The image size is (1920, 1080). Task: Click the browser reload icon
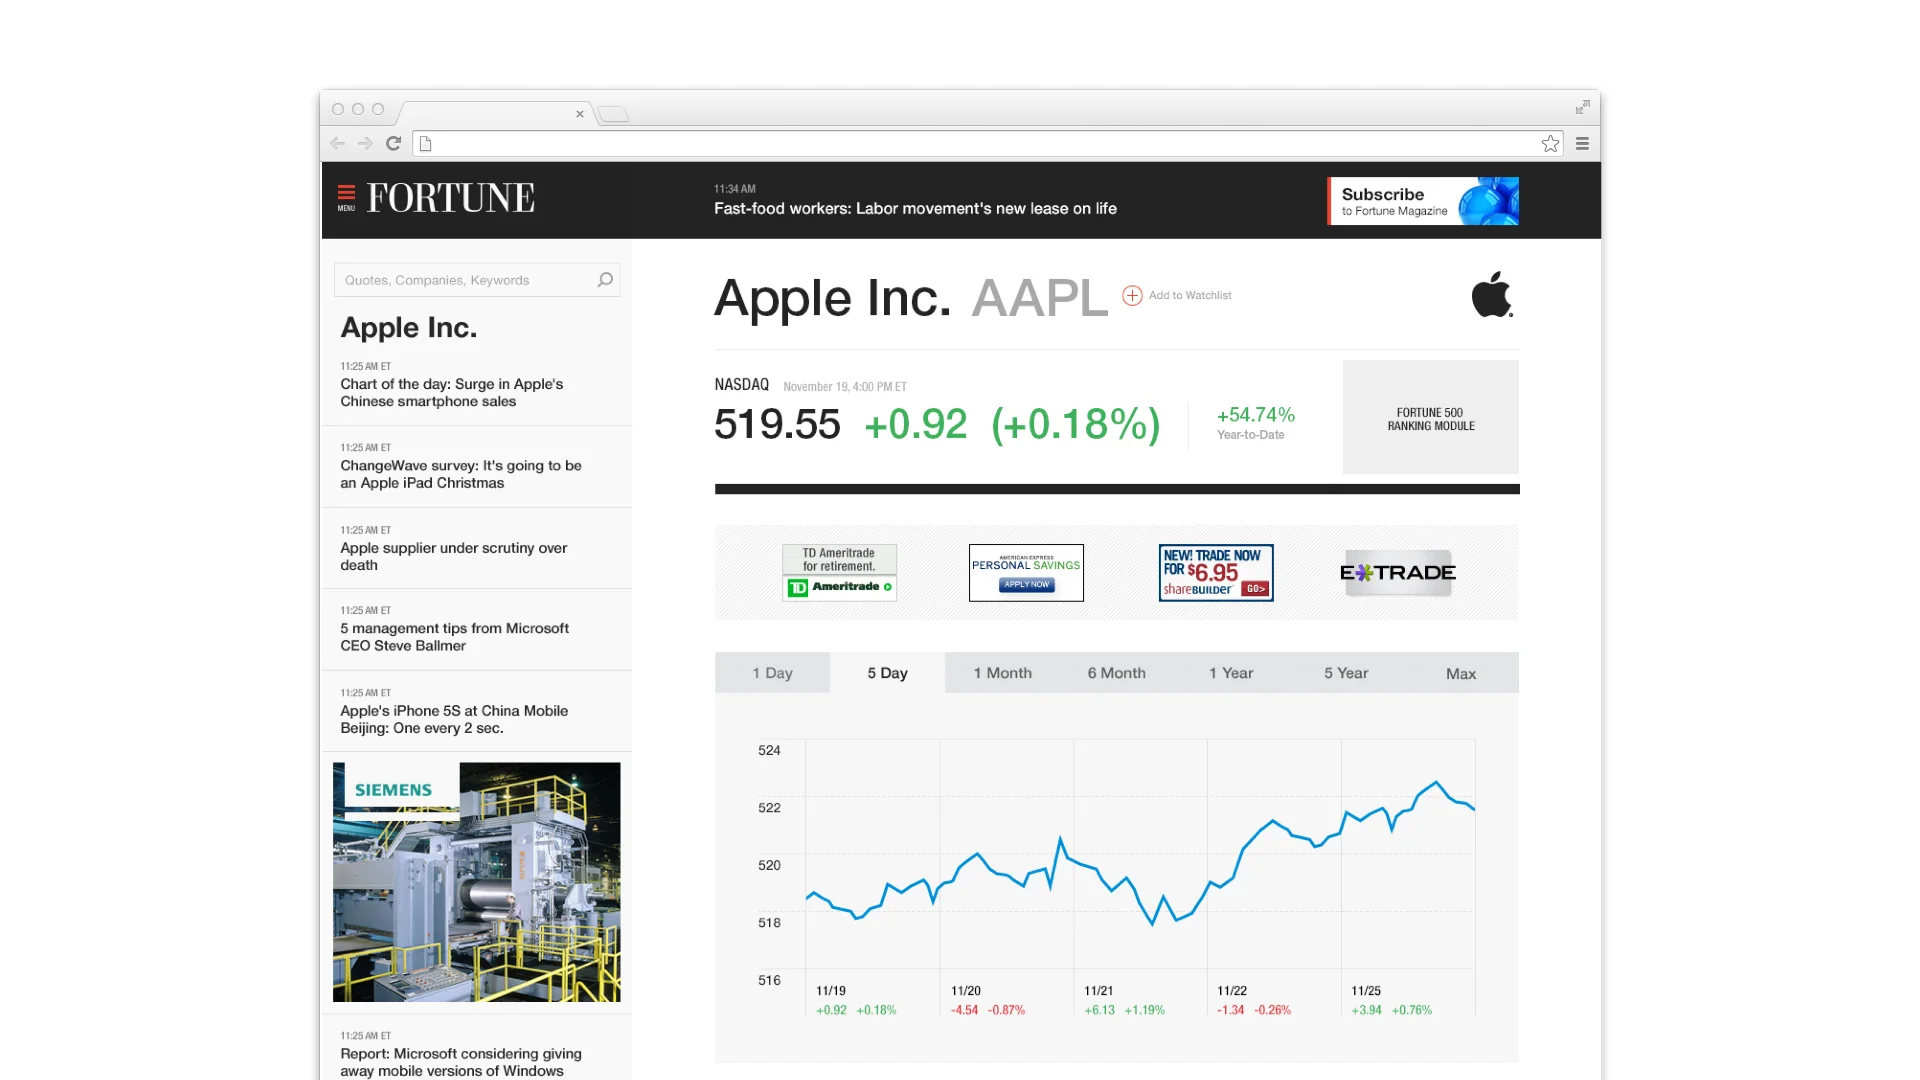pyautogui.click(x=392, y=143)
